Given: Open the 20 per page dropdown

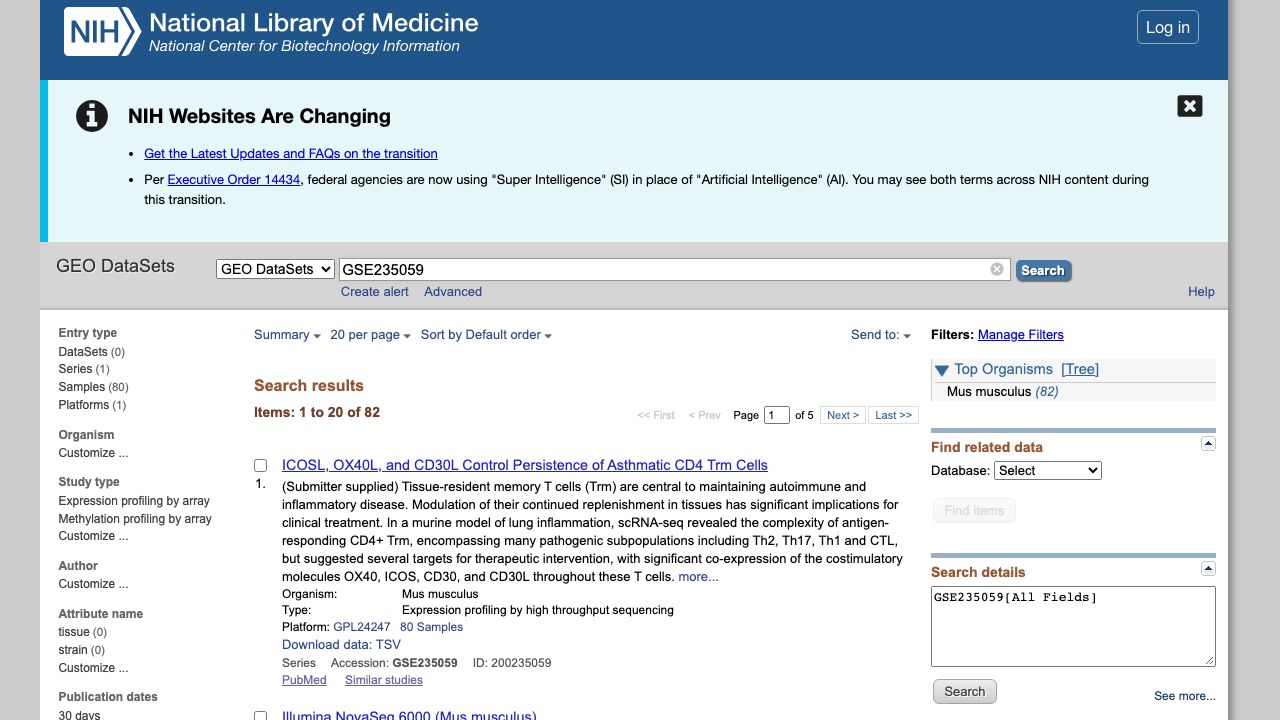Looking at the screenshot, I should (370, 335).
